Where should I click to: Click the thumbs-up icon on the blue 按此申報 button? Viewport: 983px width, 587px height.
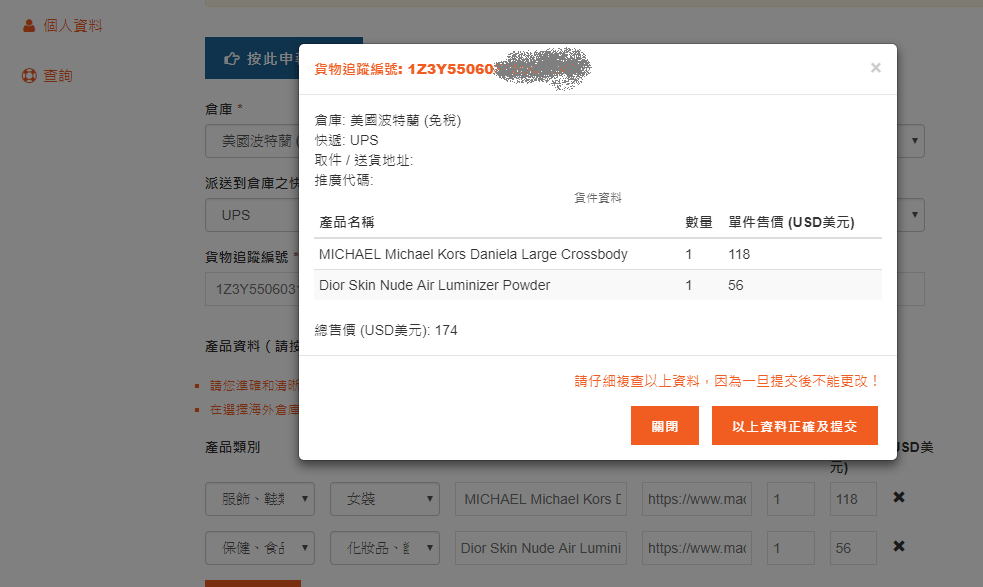click(x=232, y=59)
